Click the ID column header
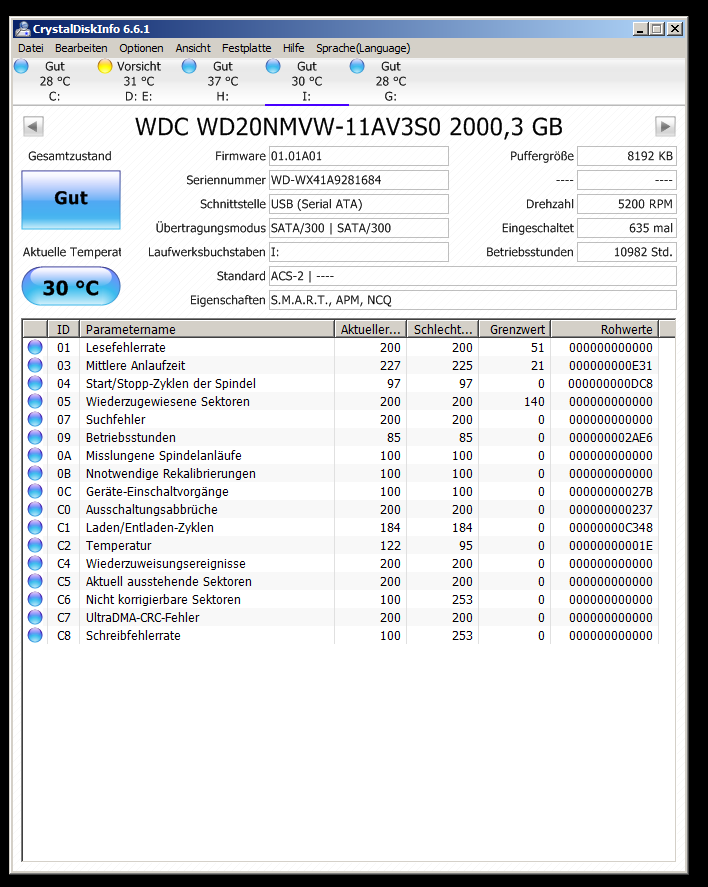The width and height of the screenshot is (708, 887). tap(63, 329)
